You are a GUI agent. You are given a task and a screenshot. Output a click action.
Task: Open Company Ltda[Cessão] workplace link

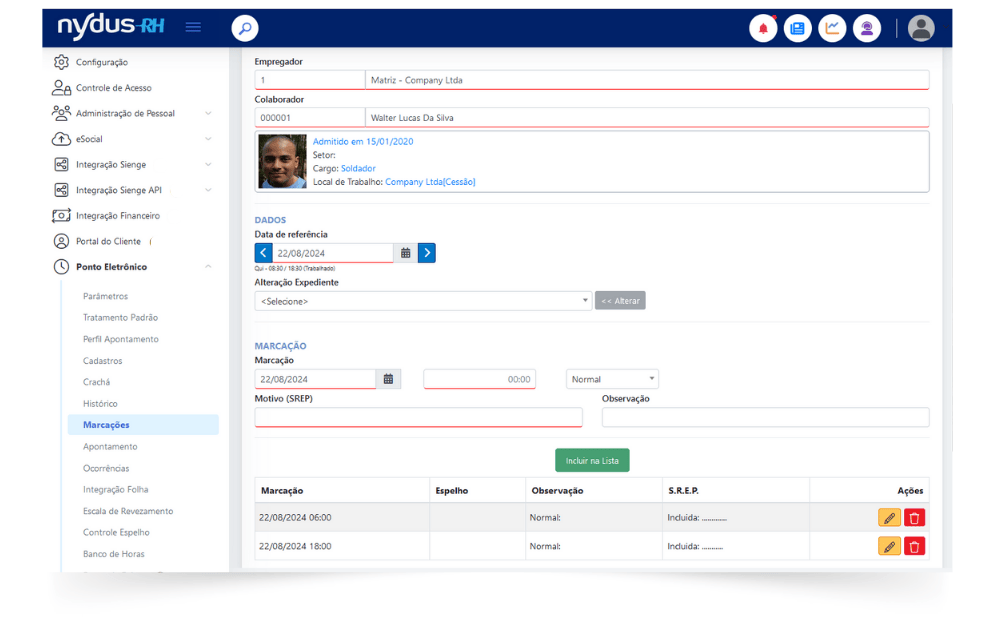[x=430, y=182]
